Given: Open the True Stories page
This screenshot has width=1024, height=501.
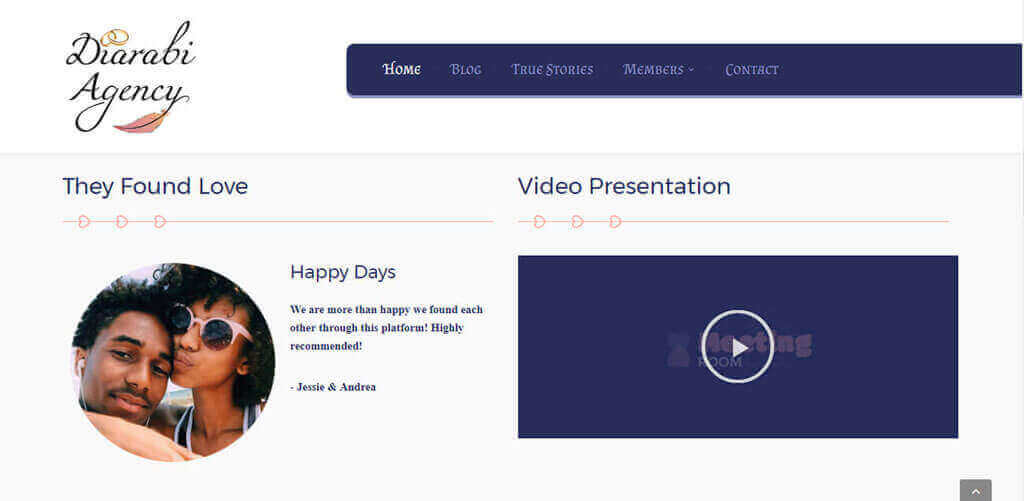Looking at the screenshot, I should pos(552,69).
